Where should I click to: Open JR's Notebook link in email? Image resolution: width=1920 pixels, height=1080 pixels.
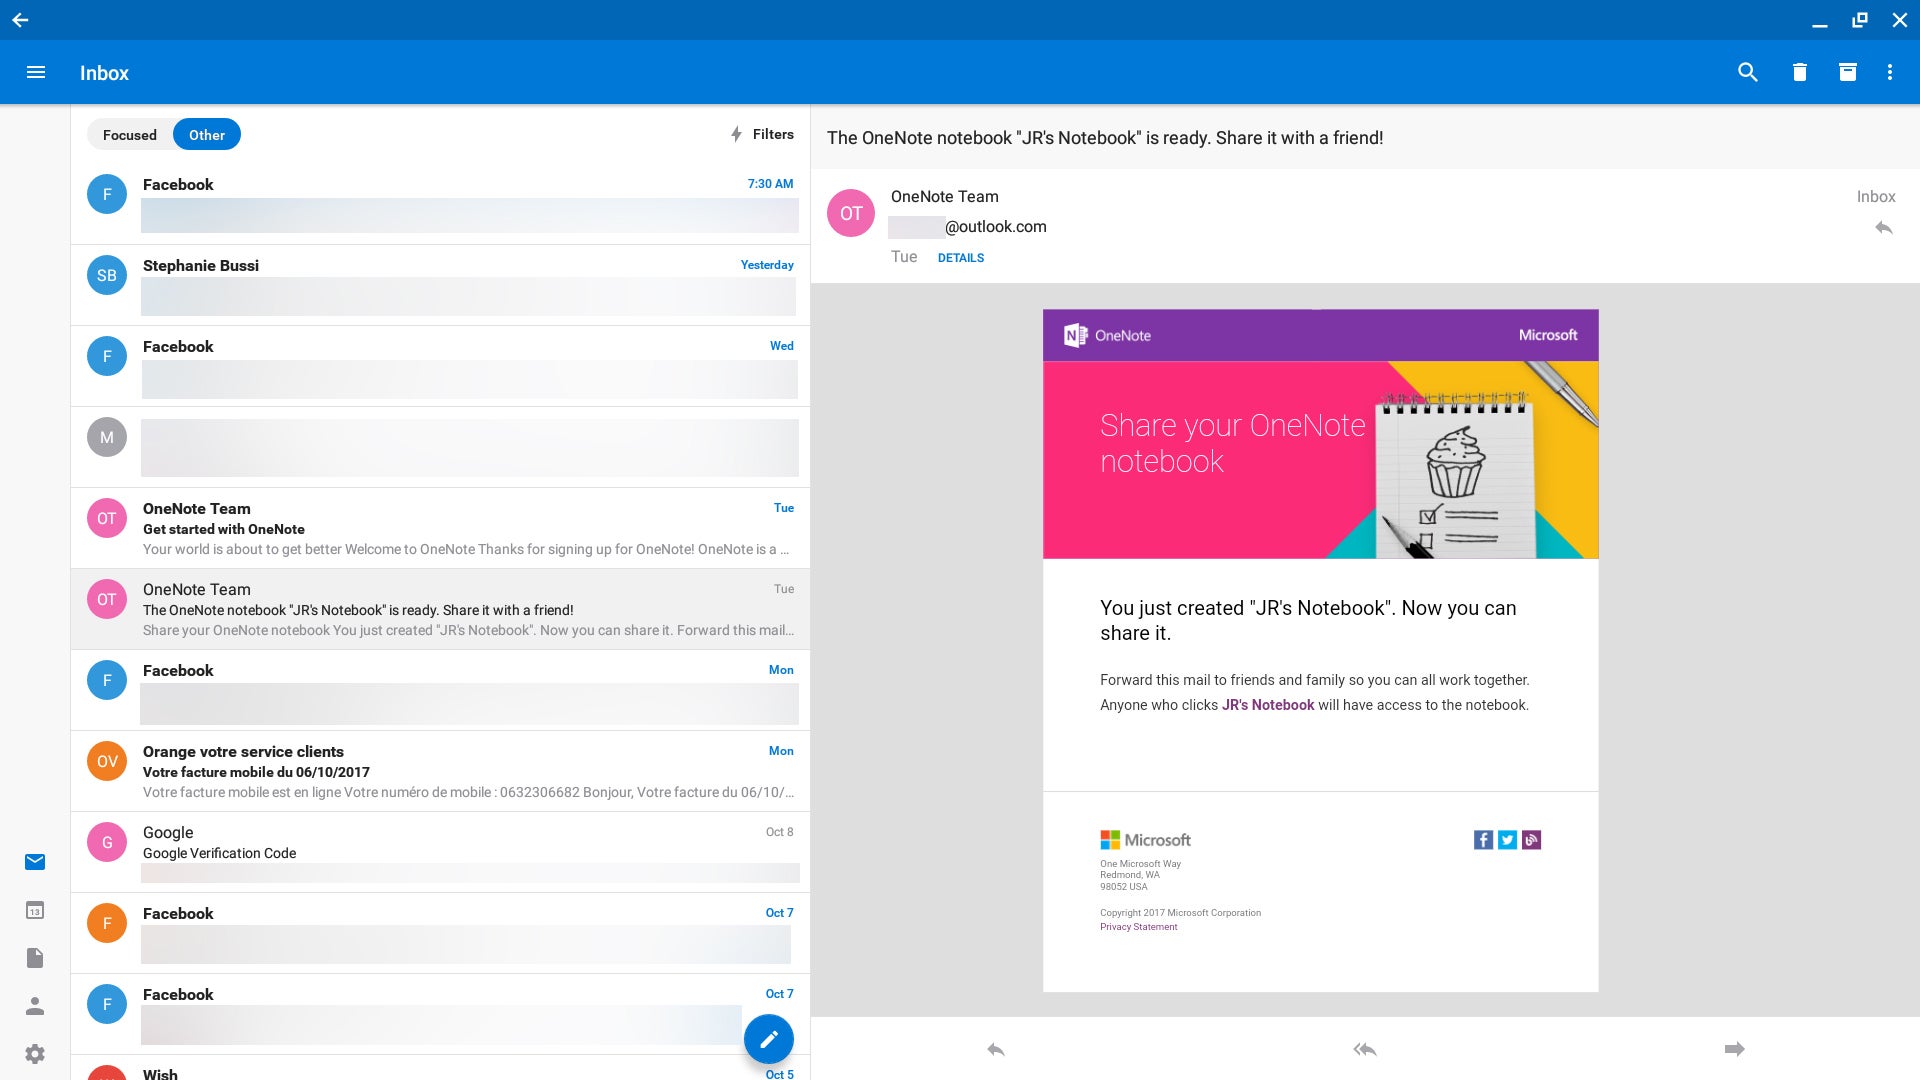1268,705
